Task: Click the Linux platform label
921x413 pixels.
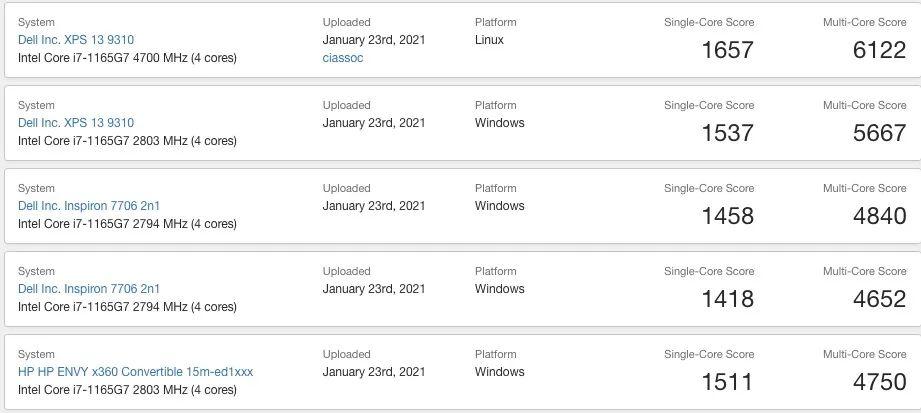Action: click(489, 40)
